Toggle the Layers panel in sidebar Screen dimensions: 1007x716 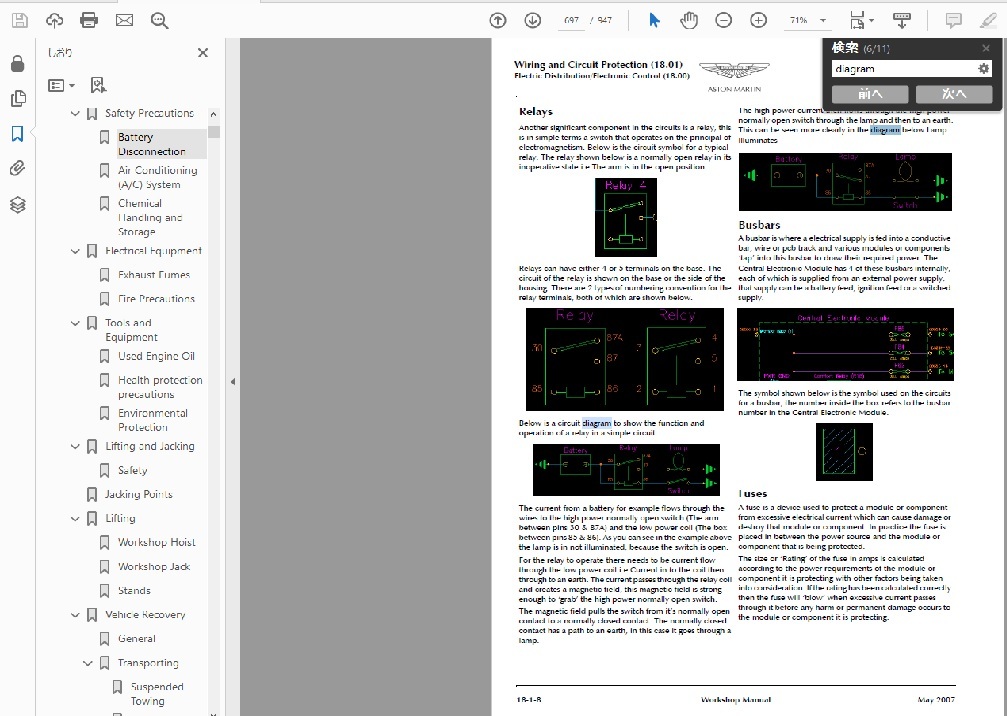pyautogui.click(x=17, y=204)
